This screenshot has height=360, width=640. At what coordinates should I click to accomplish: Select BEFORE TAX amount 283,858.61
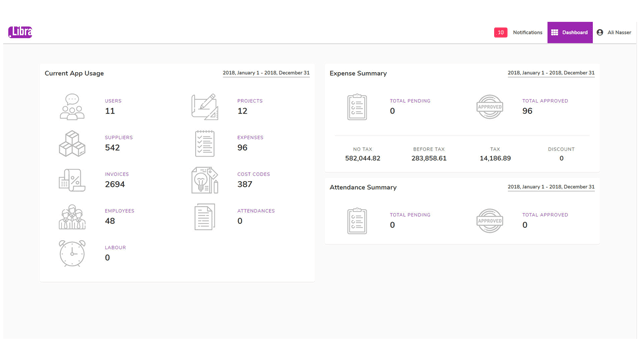pos(429,158)
